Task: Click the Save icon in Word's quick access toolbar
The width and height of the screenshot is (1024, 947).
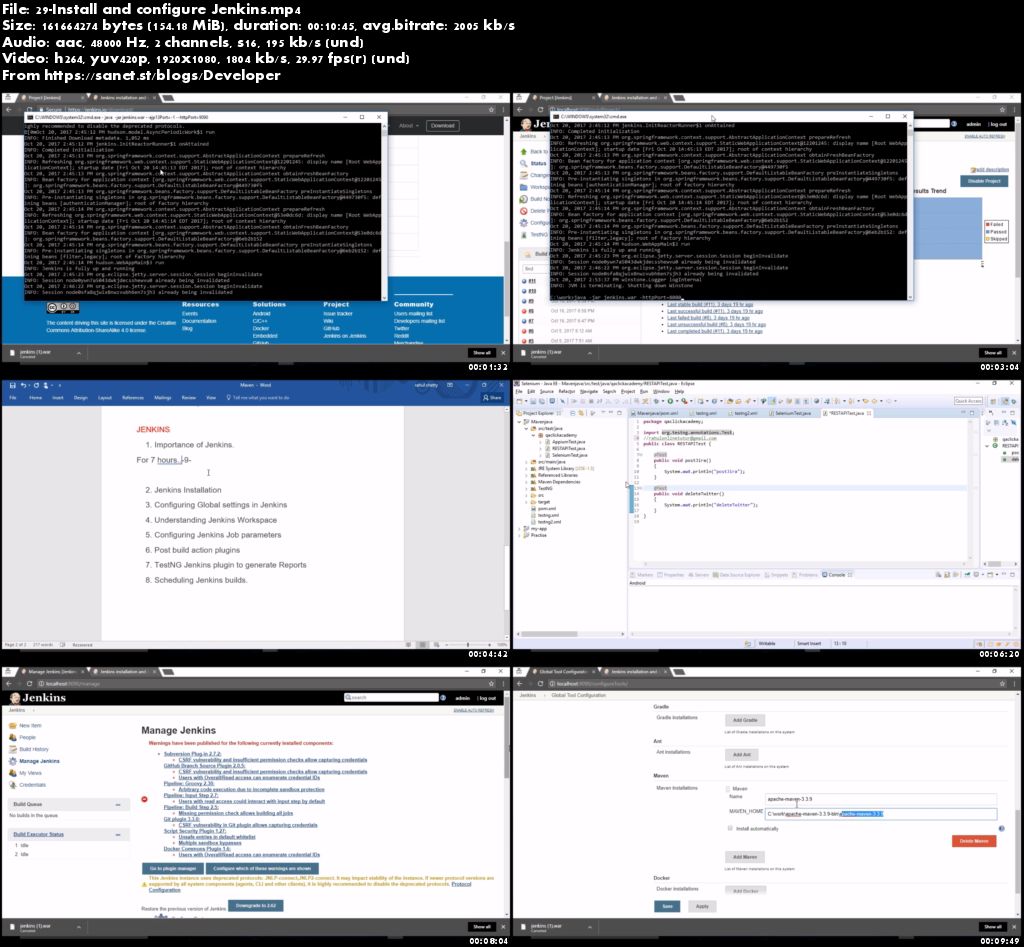Action: (12, 385)
